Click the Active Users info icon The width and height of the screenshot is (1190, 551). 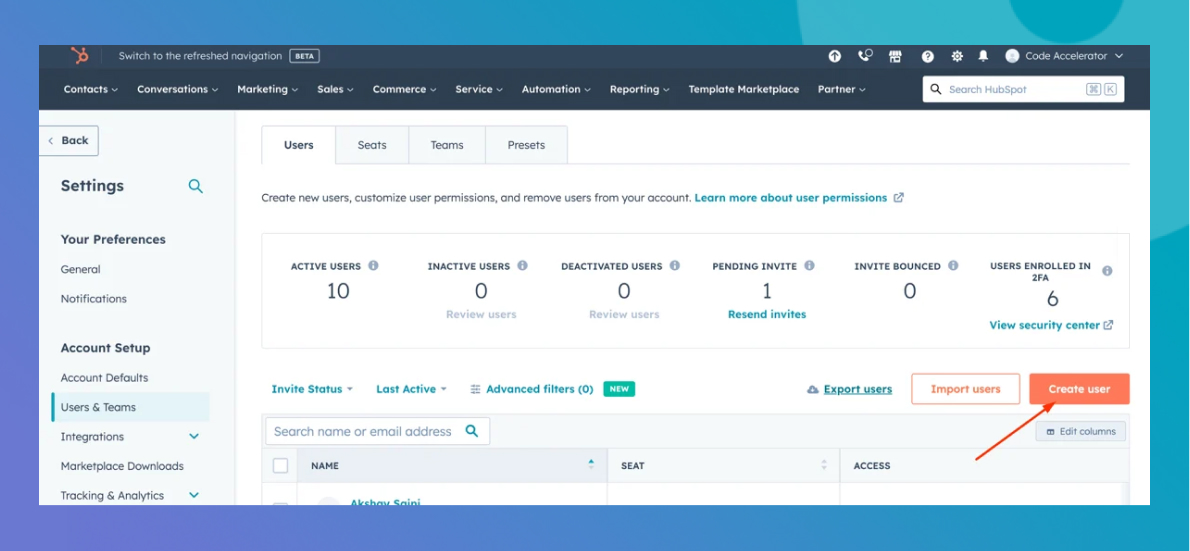pos(373,266)
